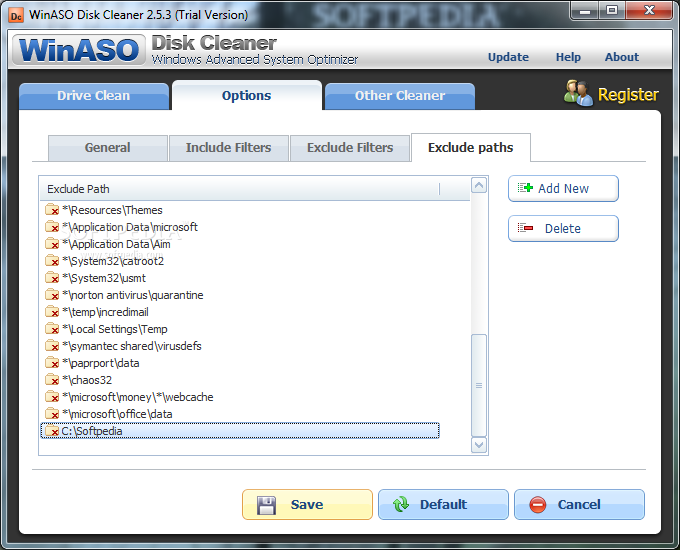Switch to the Include Filters tab
The width and height of the screenshot is (680, 550).
pos(229,148)
